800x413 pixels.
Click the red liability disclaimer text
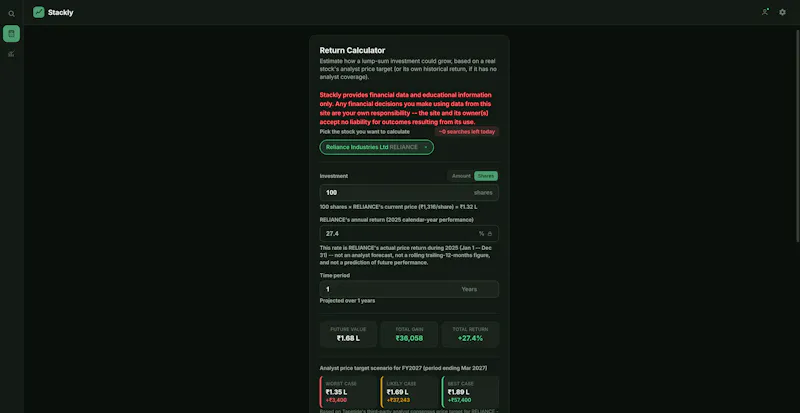(x=406, y=109)
